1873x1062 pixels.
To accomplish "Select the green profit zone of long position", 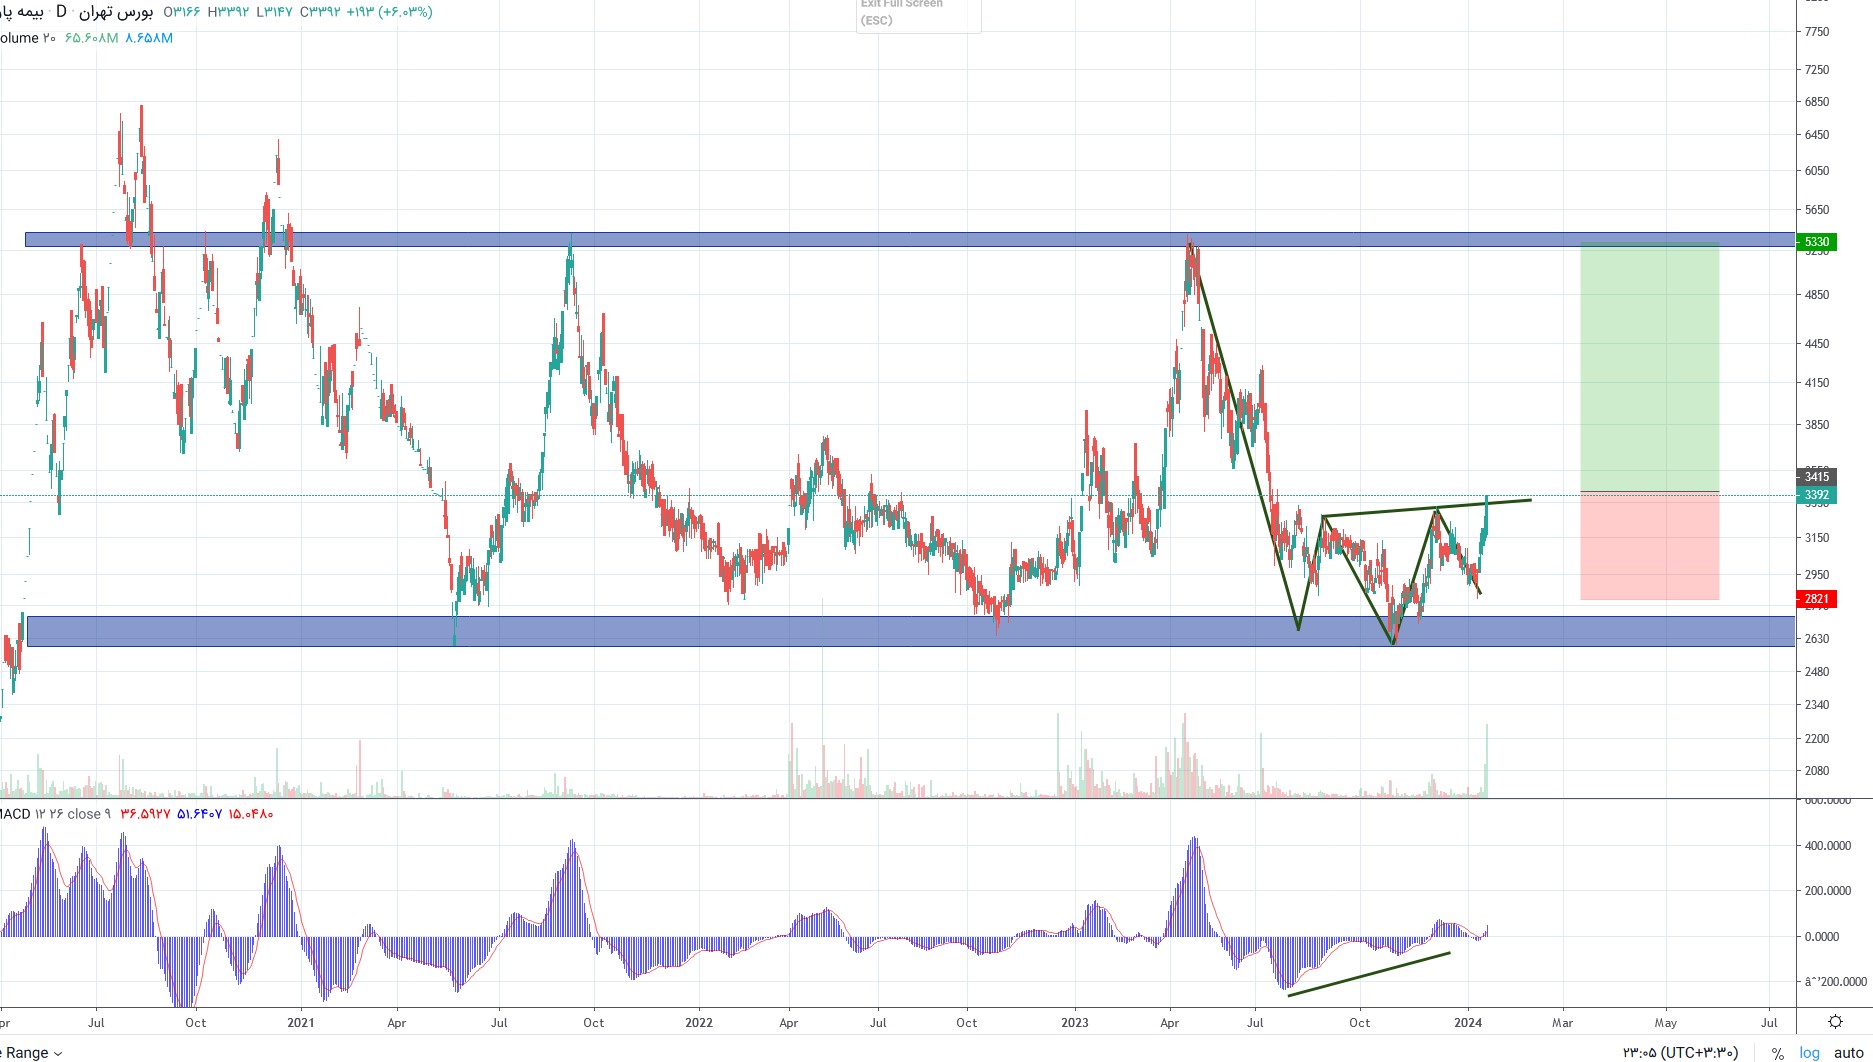I will [1649, 367].
